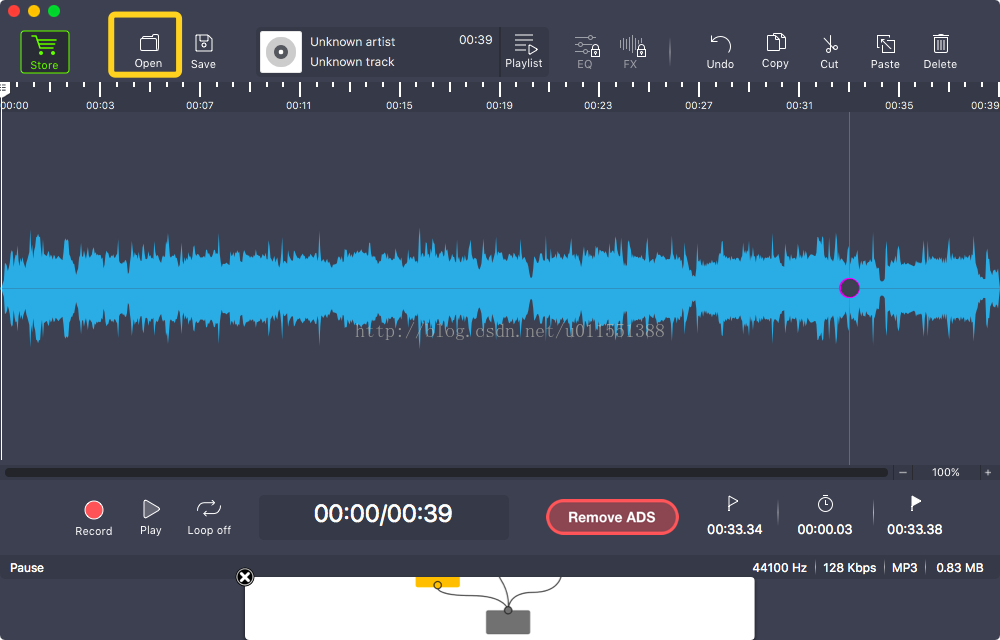Open the Store with the cart icon
Image resolution: width=1000 pixels, height=640 pixels.
point(45,52)
